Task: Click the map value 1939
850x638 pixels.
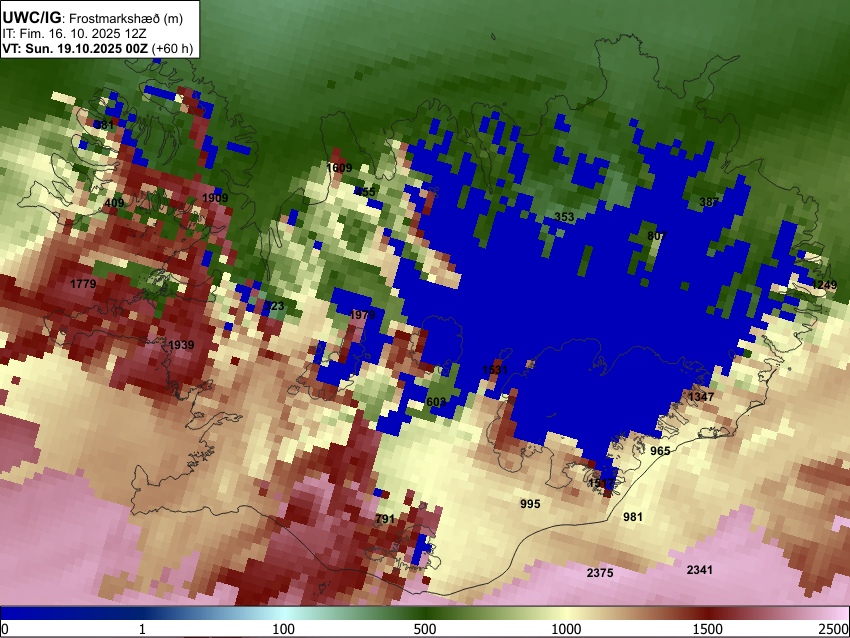Action: coord(181,345)
